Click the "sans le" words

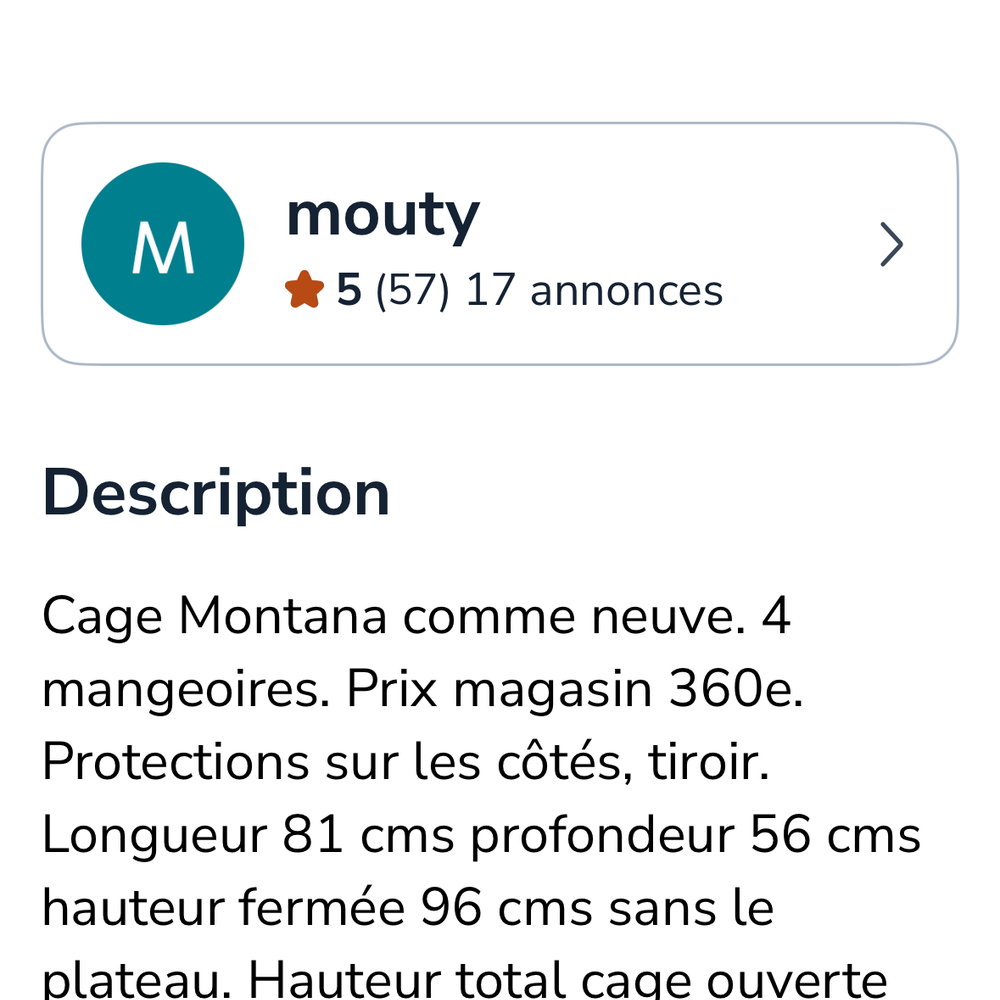[691, 908]
